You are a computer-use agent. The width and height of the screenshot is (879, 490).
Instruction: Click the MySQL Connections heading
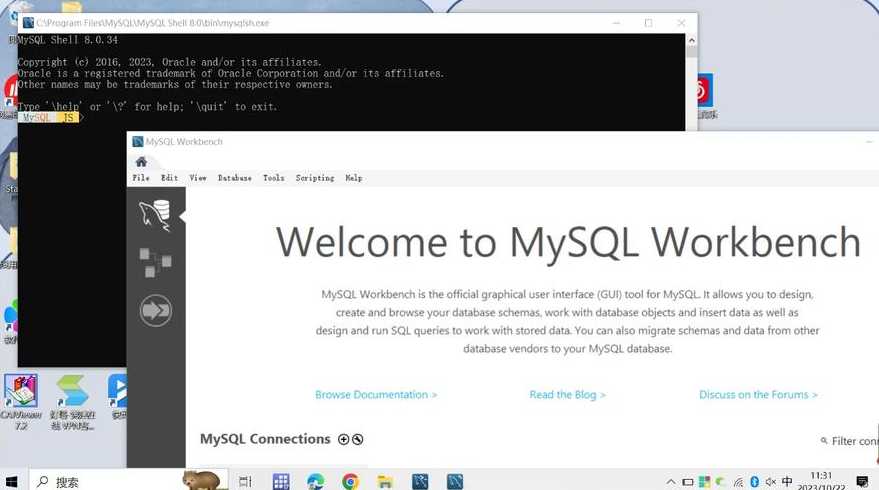coord(265,439)
